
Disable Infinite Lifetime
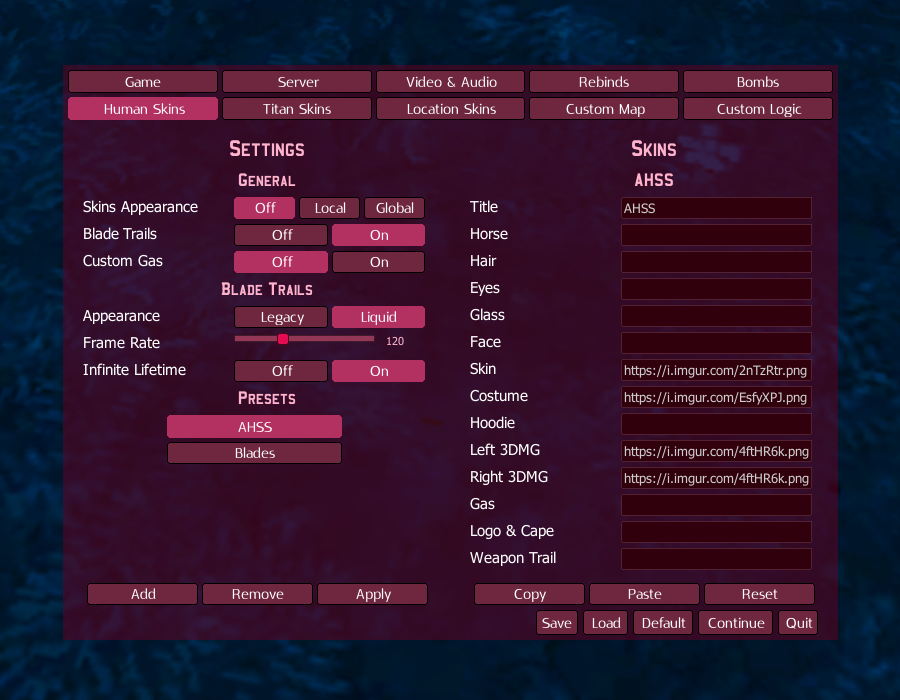pos(280,370)
